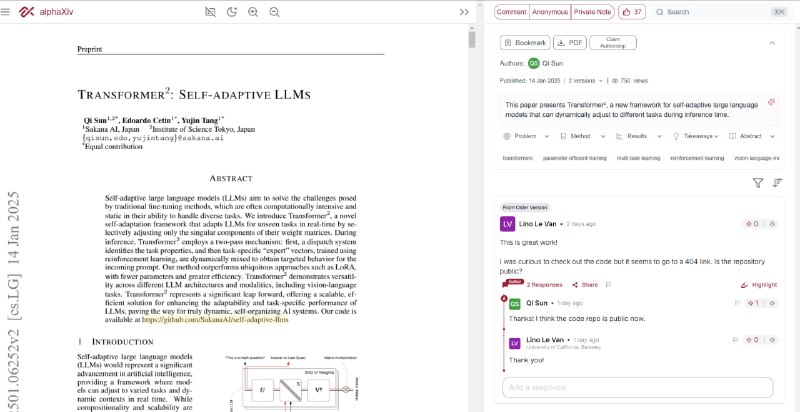
Task: Select the Anonymous tab
Action: click(x=549, y=12)
